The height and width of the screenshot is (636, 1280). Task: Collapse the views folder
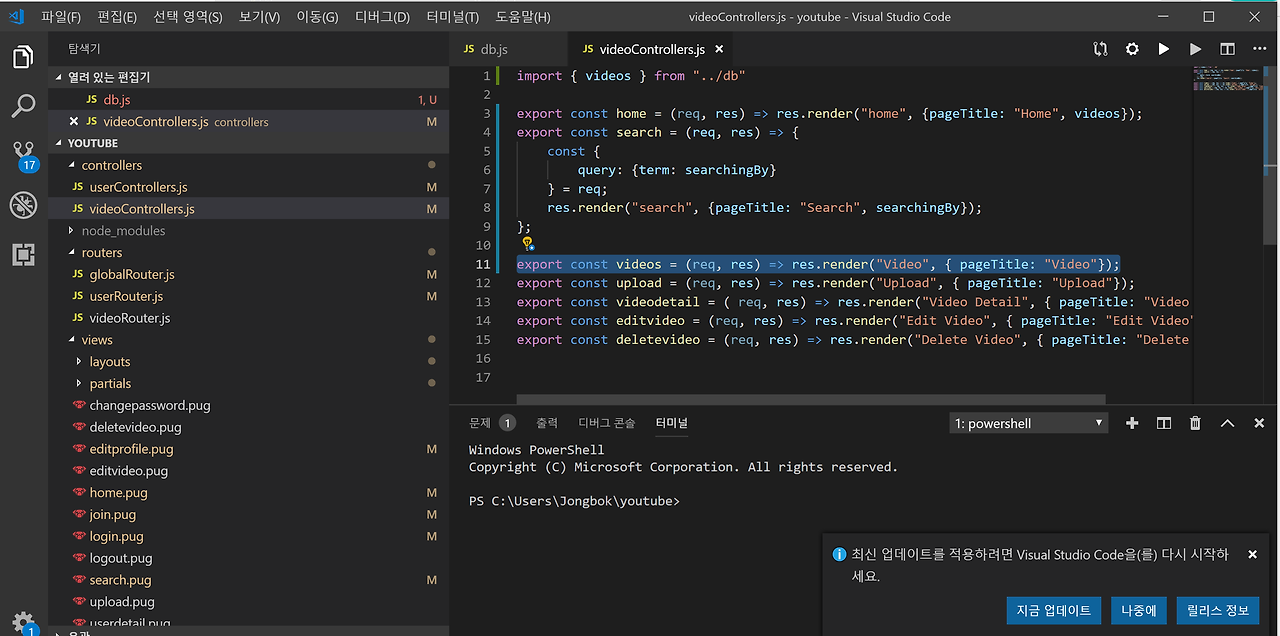(x=97, y=340)
